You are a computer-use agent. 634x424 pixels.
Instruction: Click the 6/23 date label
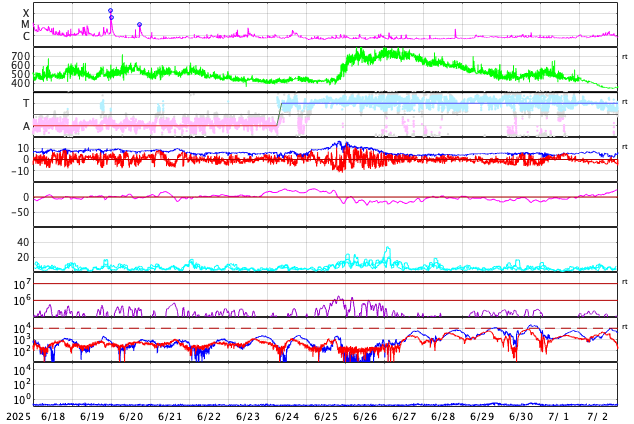click(248, 416)
